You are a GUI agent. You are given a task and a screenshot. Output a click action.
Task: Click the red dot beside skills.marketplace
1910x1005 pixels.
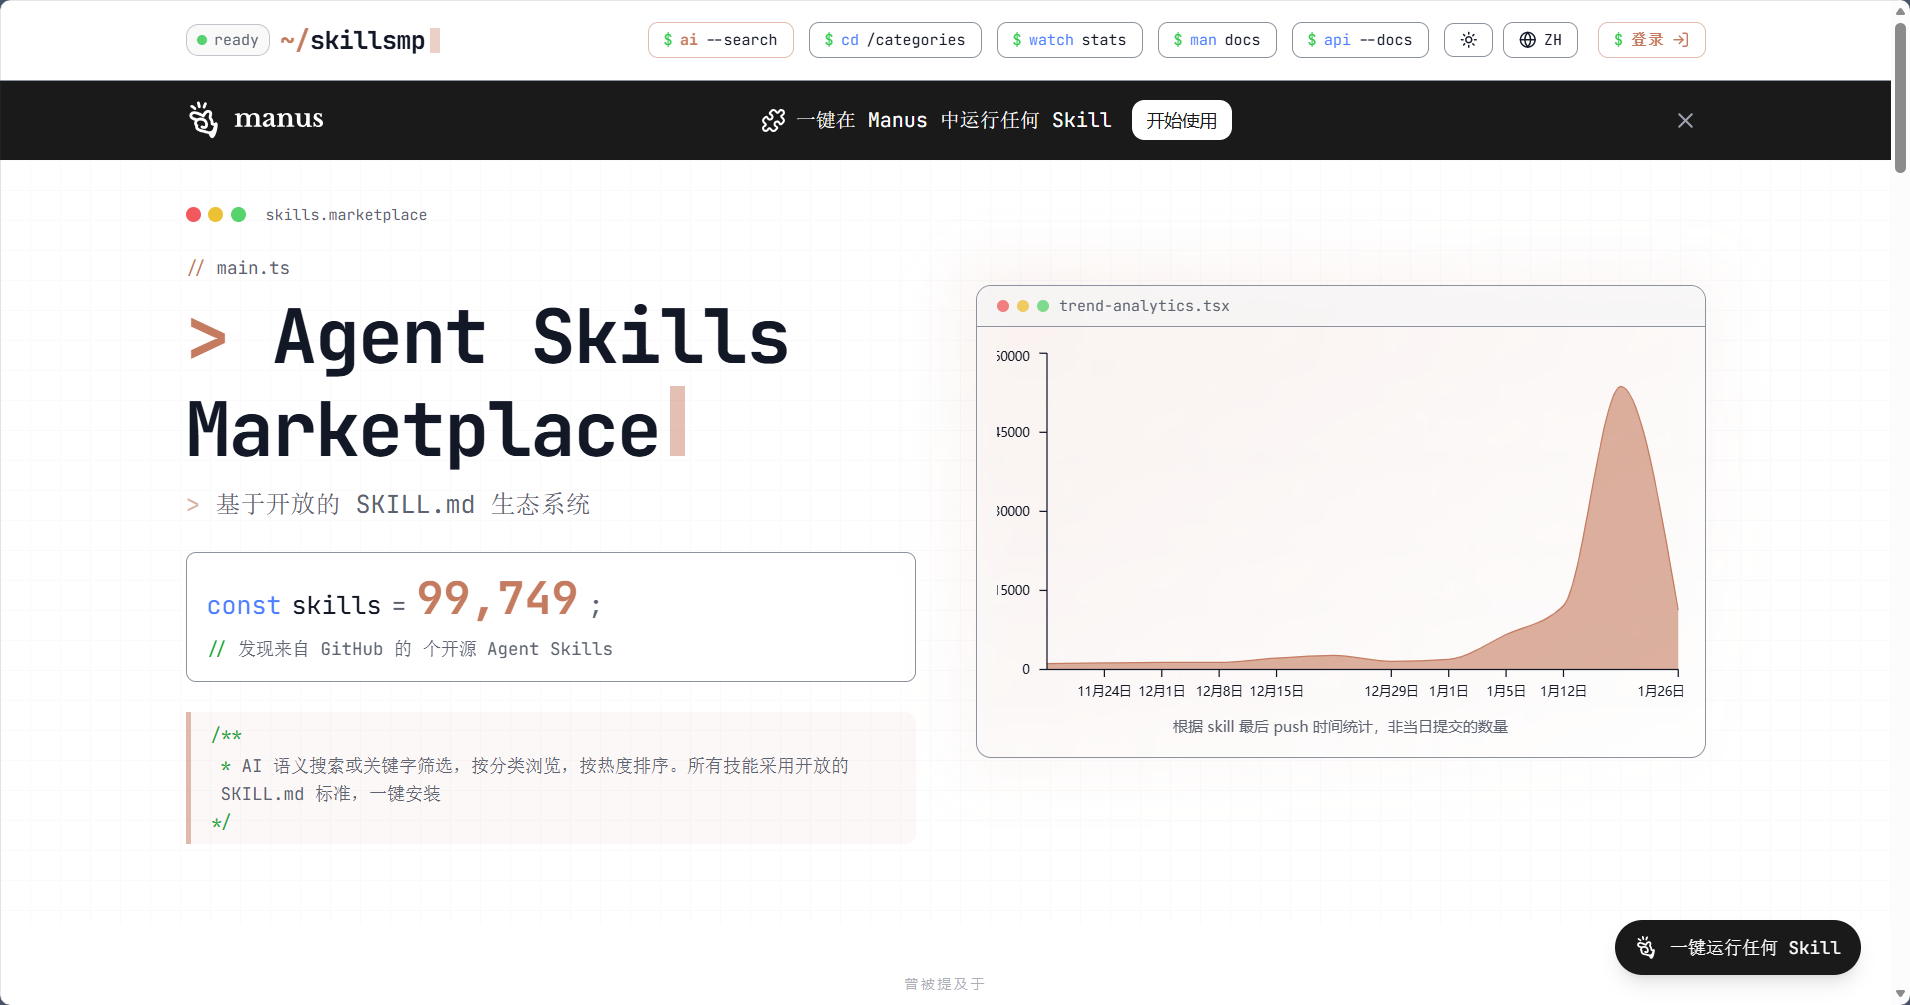(x=194, y=214)
